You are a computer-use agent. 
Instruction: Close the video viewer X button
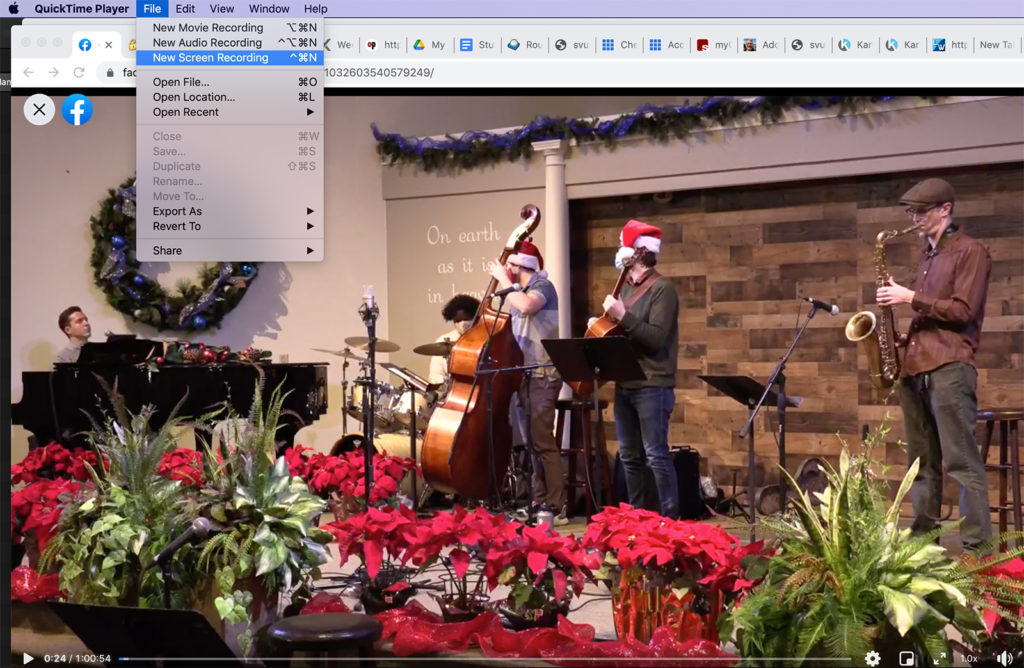[39, 110]
